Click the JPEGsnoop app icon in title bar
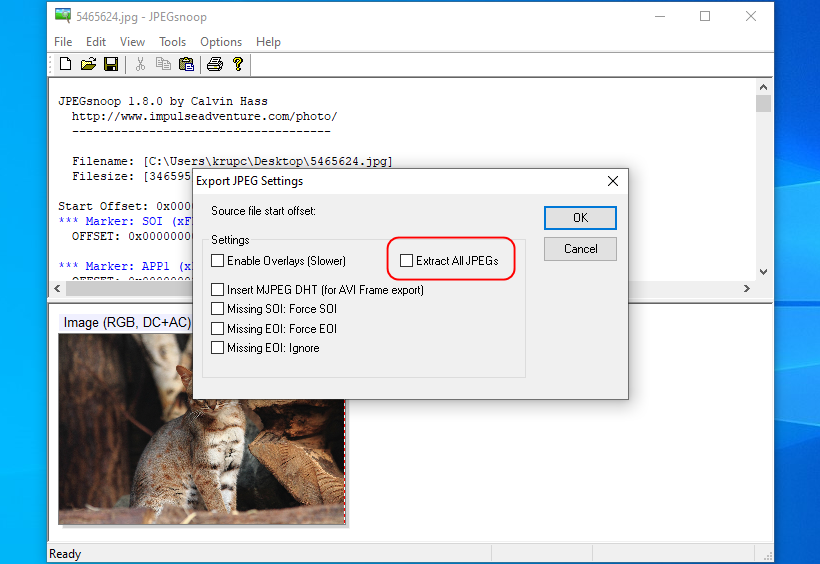The height and width of the screenshot is (564, 820). point(63,16)
